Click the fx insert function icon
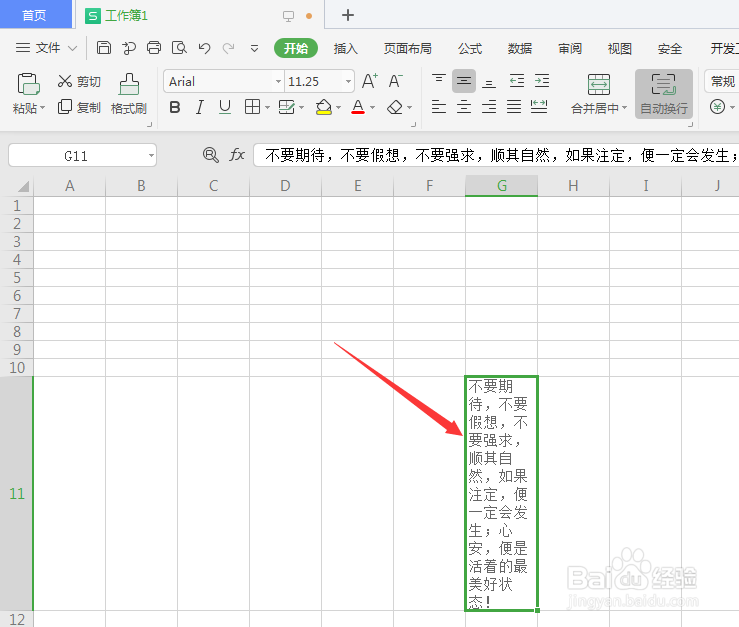 pyautogui.click(x=237, y=155)
